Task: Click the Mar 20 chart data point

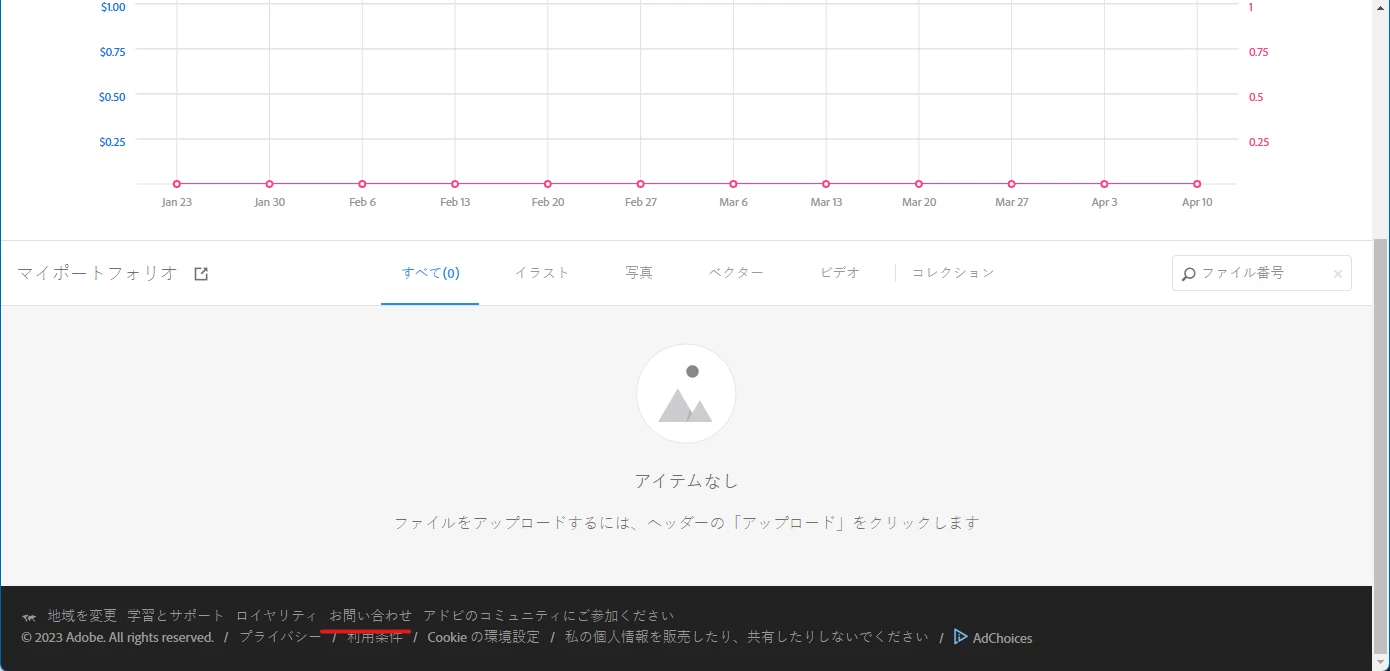Action: point(919,184)
